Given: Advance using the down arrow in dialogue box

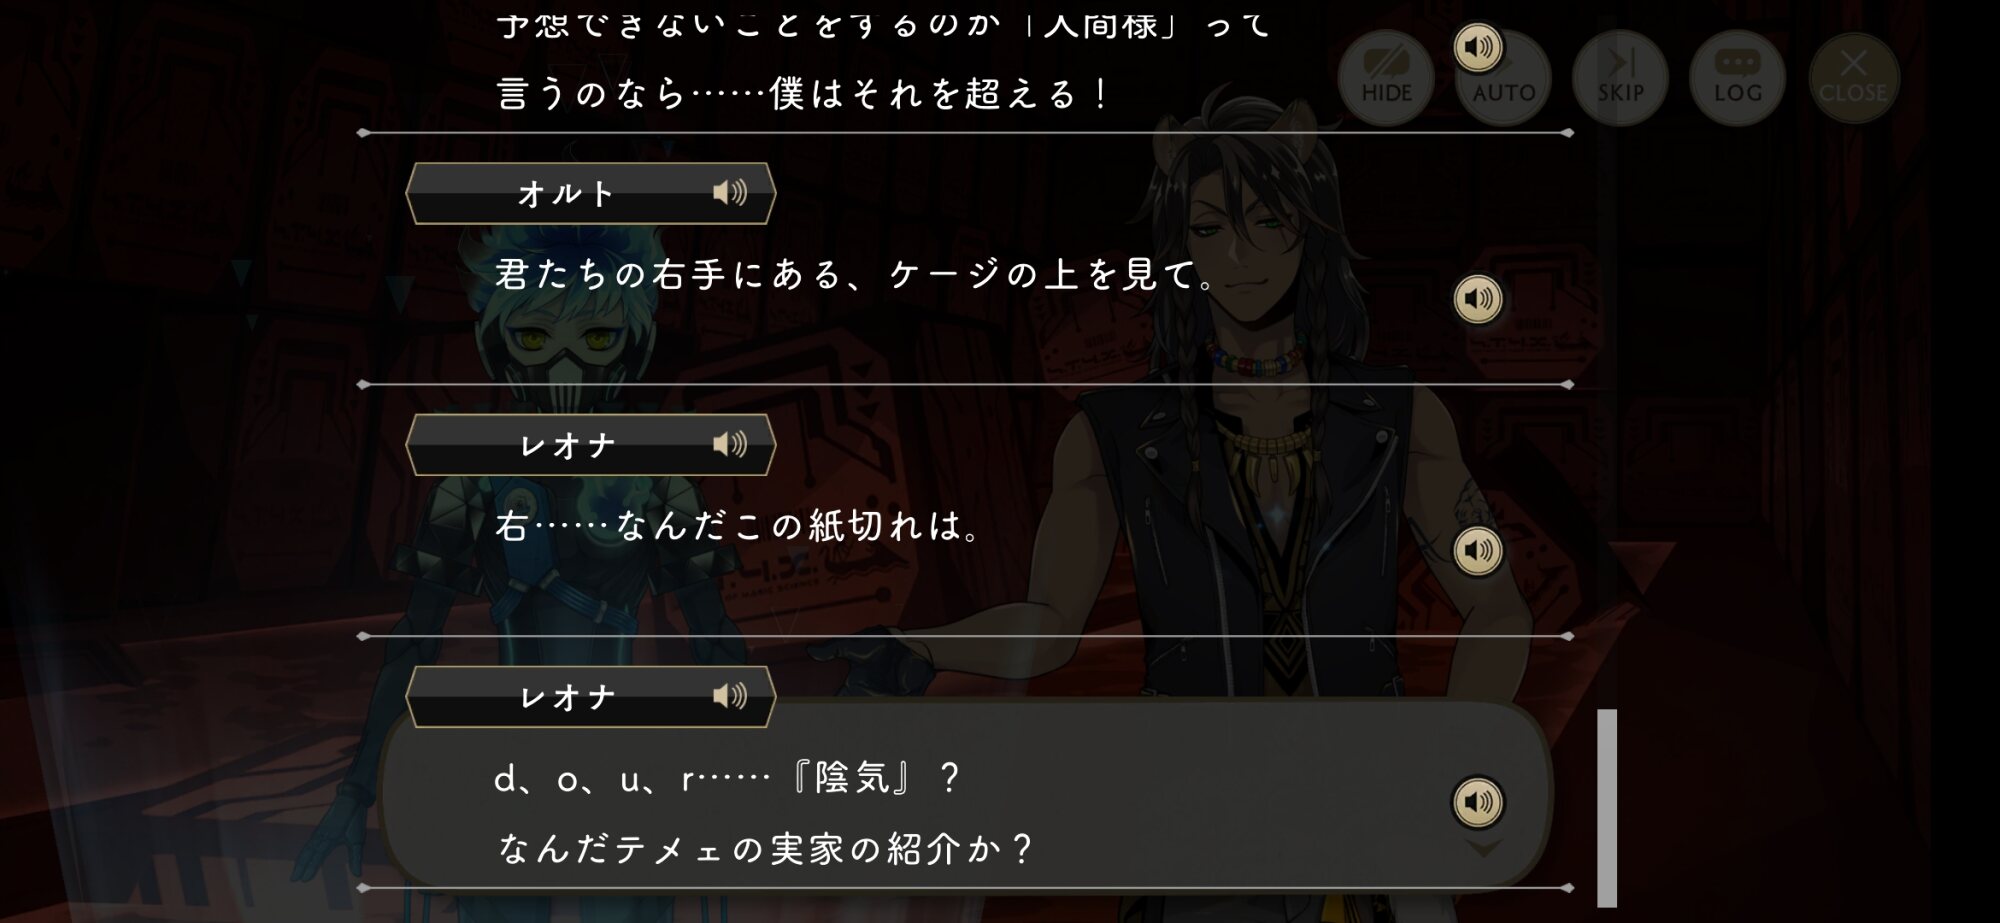Looking at the screenshot, I should [1483, 849].
